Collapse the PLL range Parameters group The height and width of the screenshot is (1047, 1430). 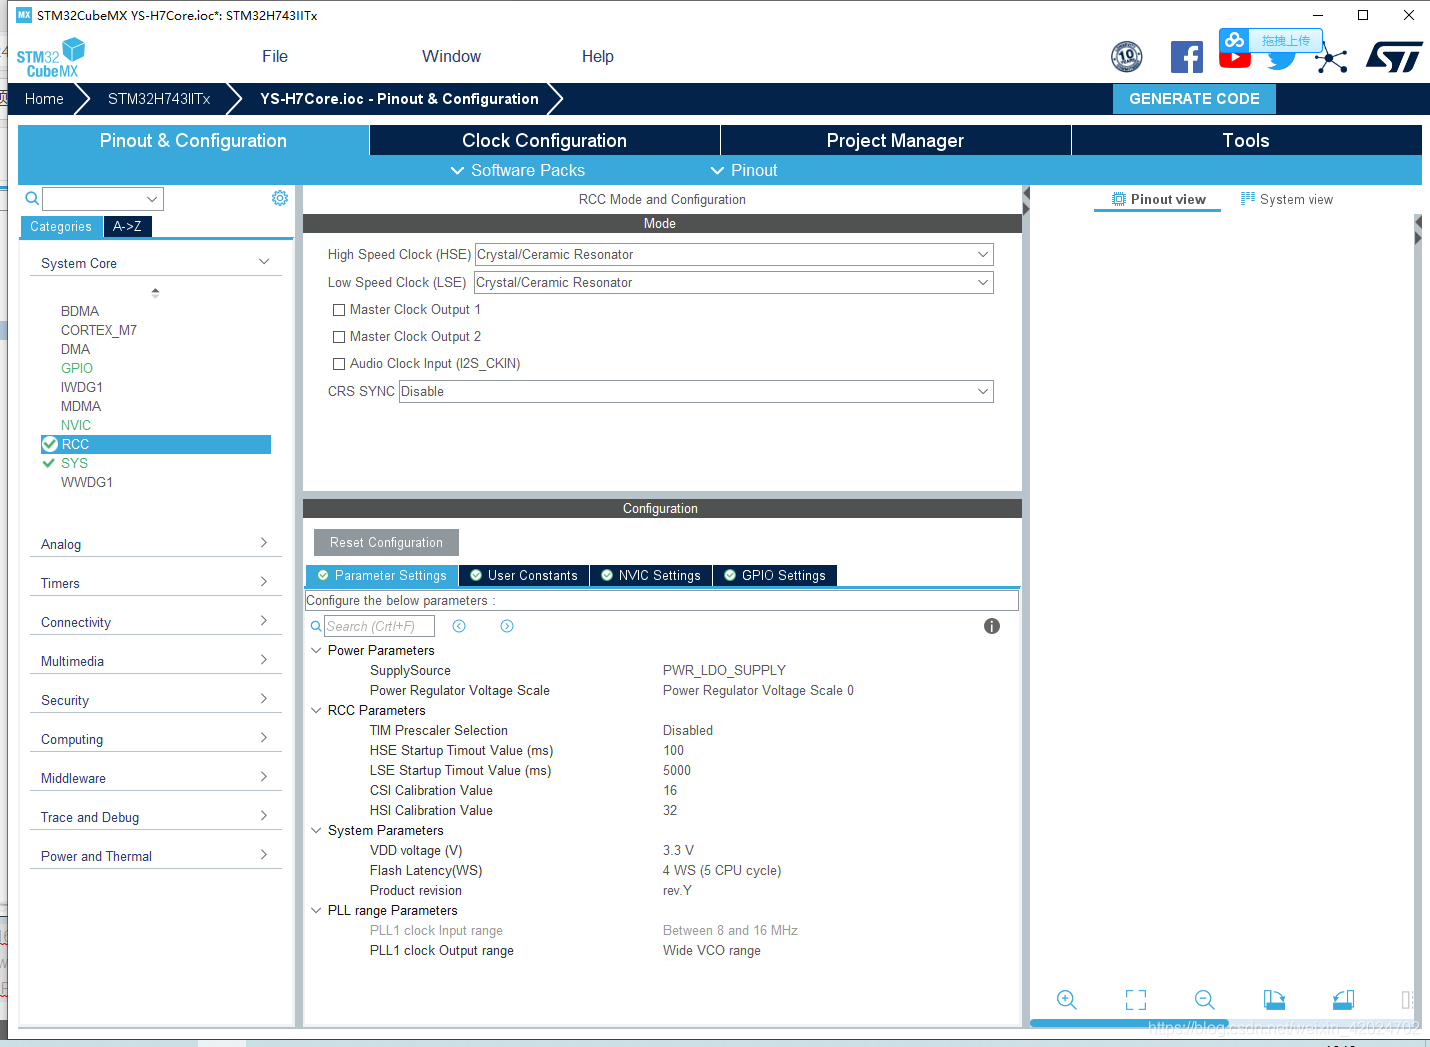pos(316,910)
